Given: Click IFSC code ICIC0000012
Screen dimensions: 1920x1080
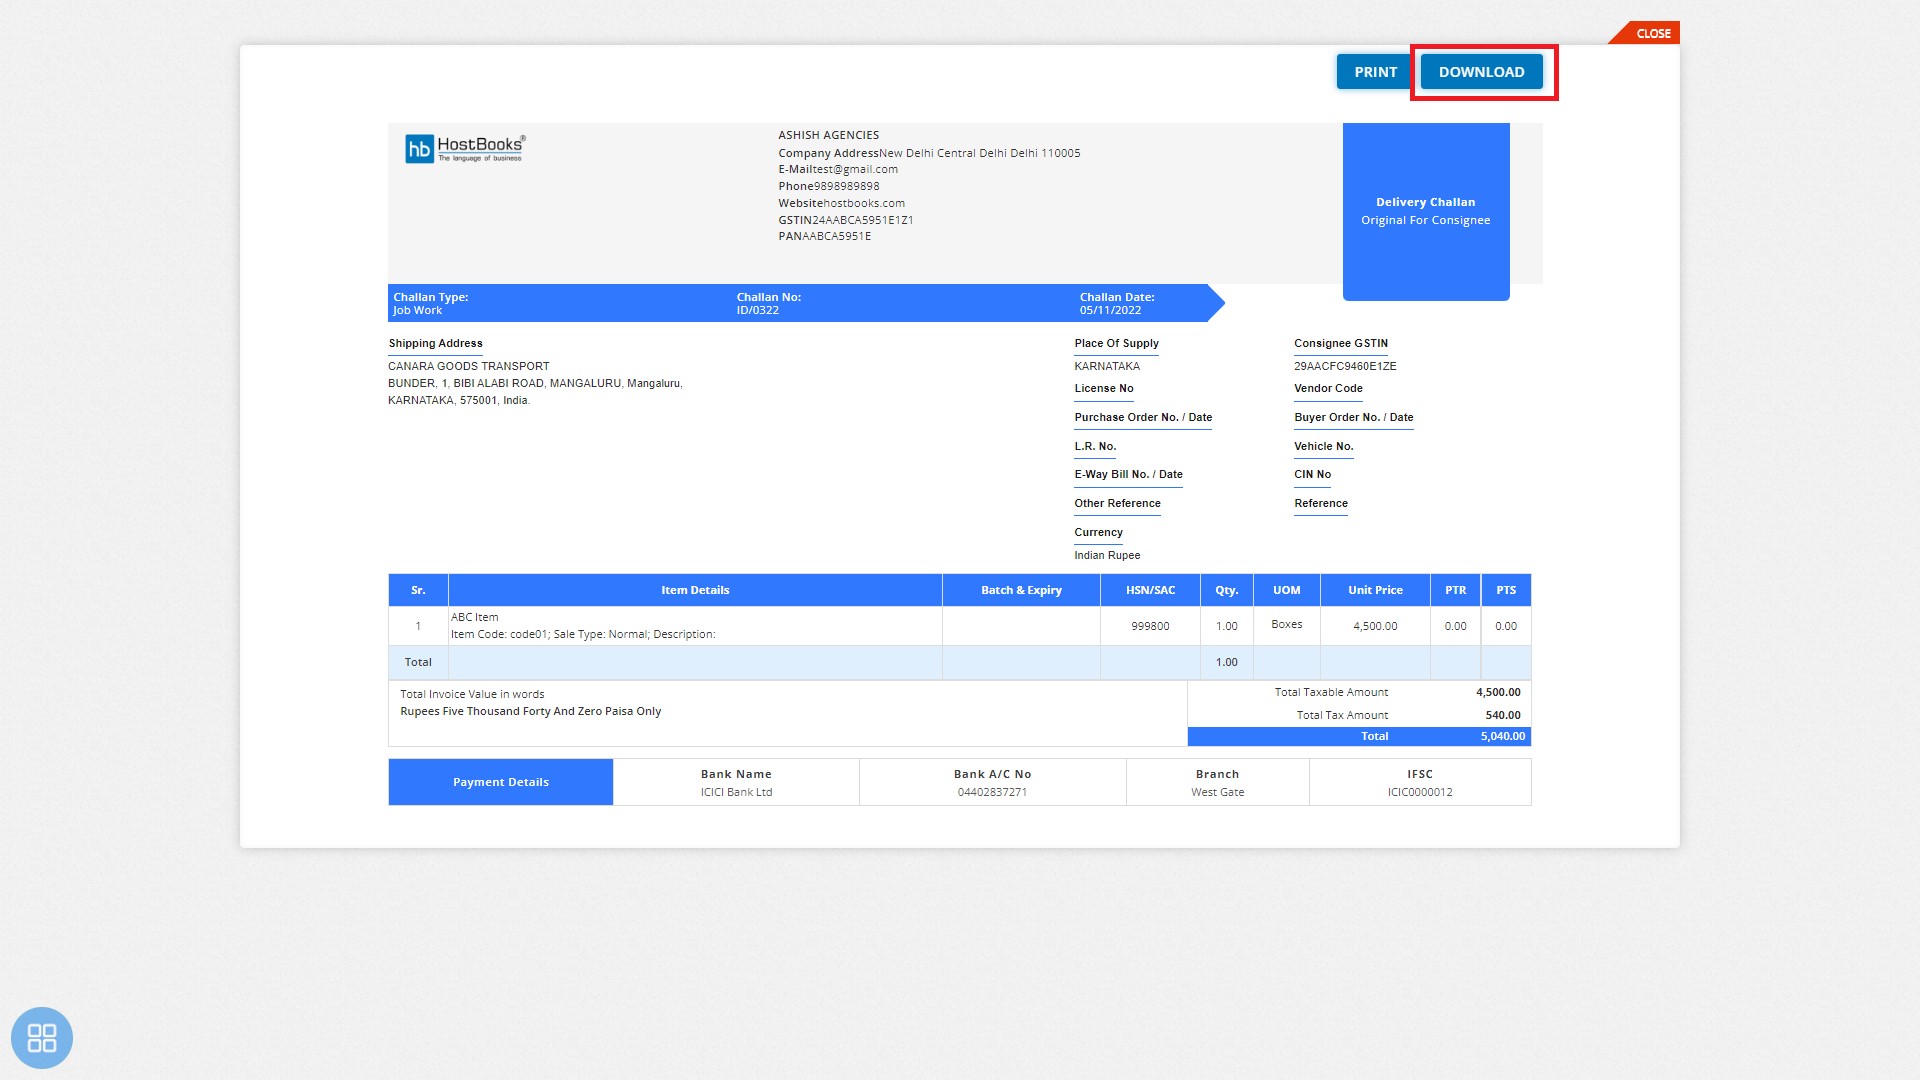Looking at the screenshot, I should click(x=1420, y=792).
